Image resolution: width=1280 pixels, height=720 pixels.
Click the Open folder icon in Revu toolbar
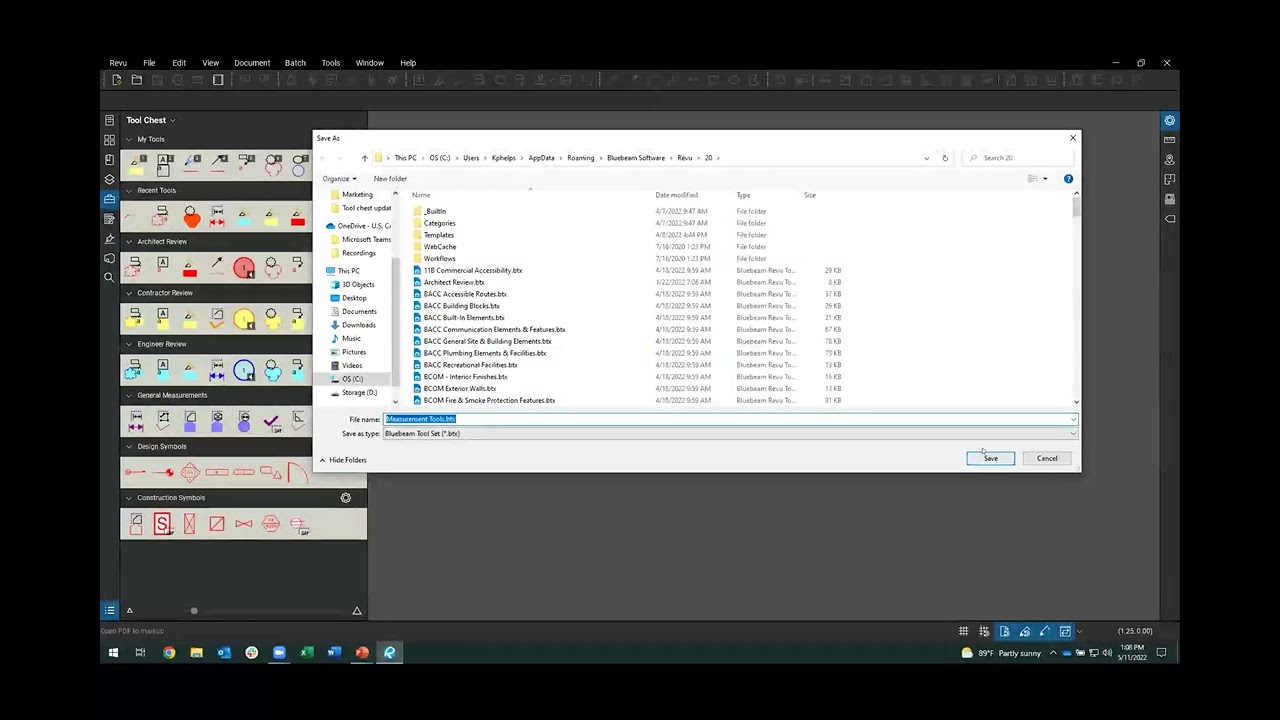coord(137,80)
